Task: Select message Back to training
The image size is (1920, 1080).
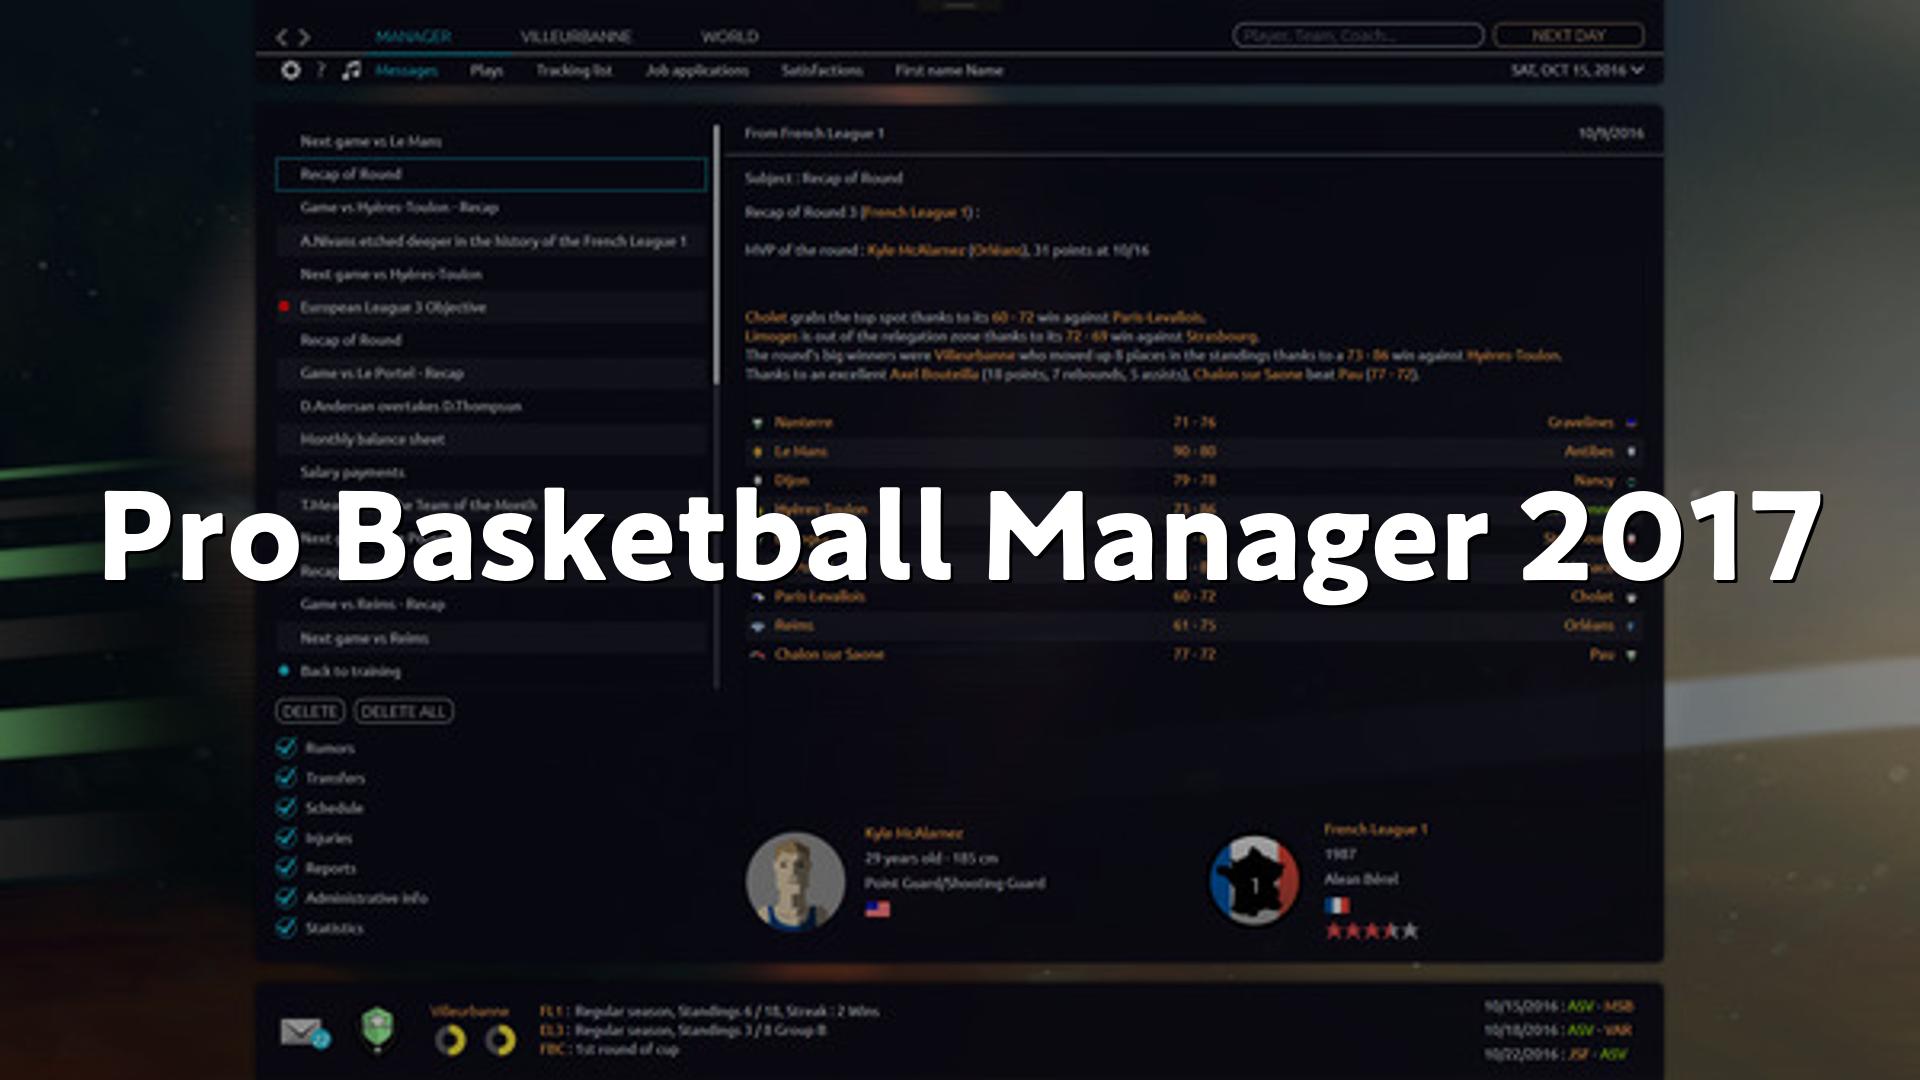Action: click(x=491, y=671)
